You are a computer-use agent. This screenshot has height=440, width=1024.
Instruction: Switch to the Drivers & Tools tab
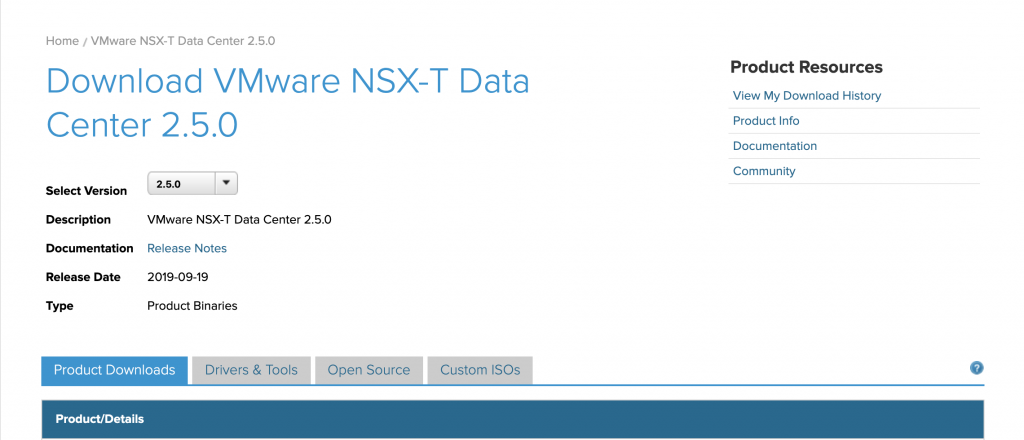click(x=251, y=370)
